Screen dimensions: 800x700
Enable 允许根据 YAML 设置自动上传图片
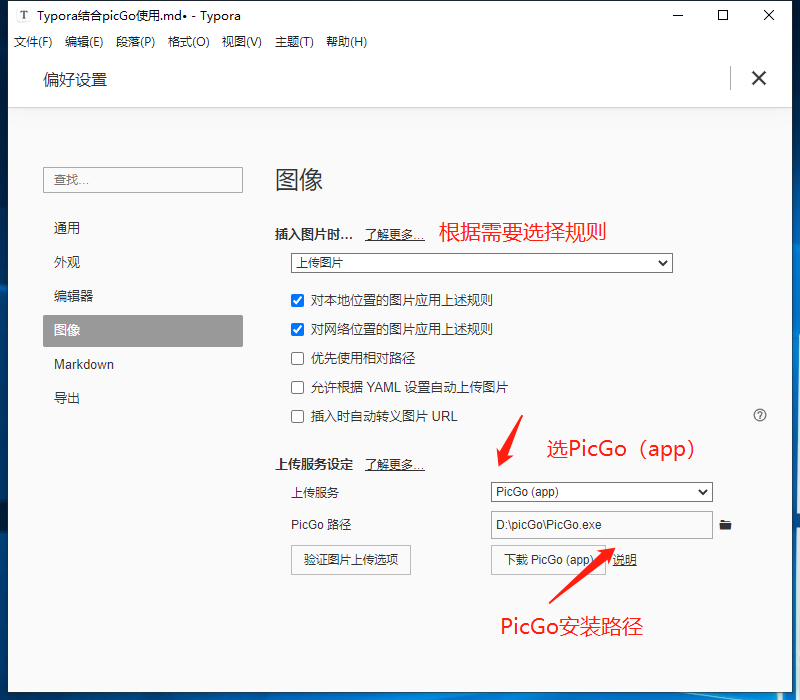tap(297, 388)
